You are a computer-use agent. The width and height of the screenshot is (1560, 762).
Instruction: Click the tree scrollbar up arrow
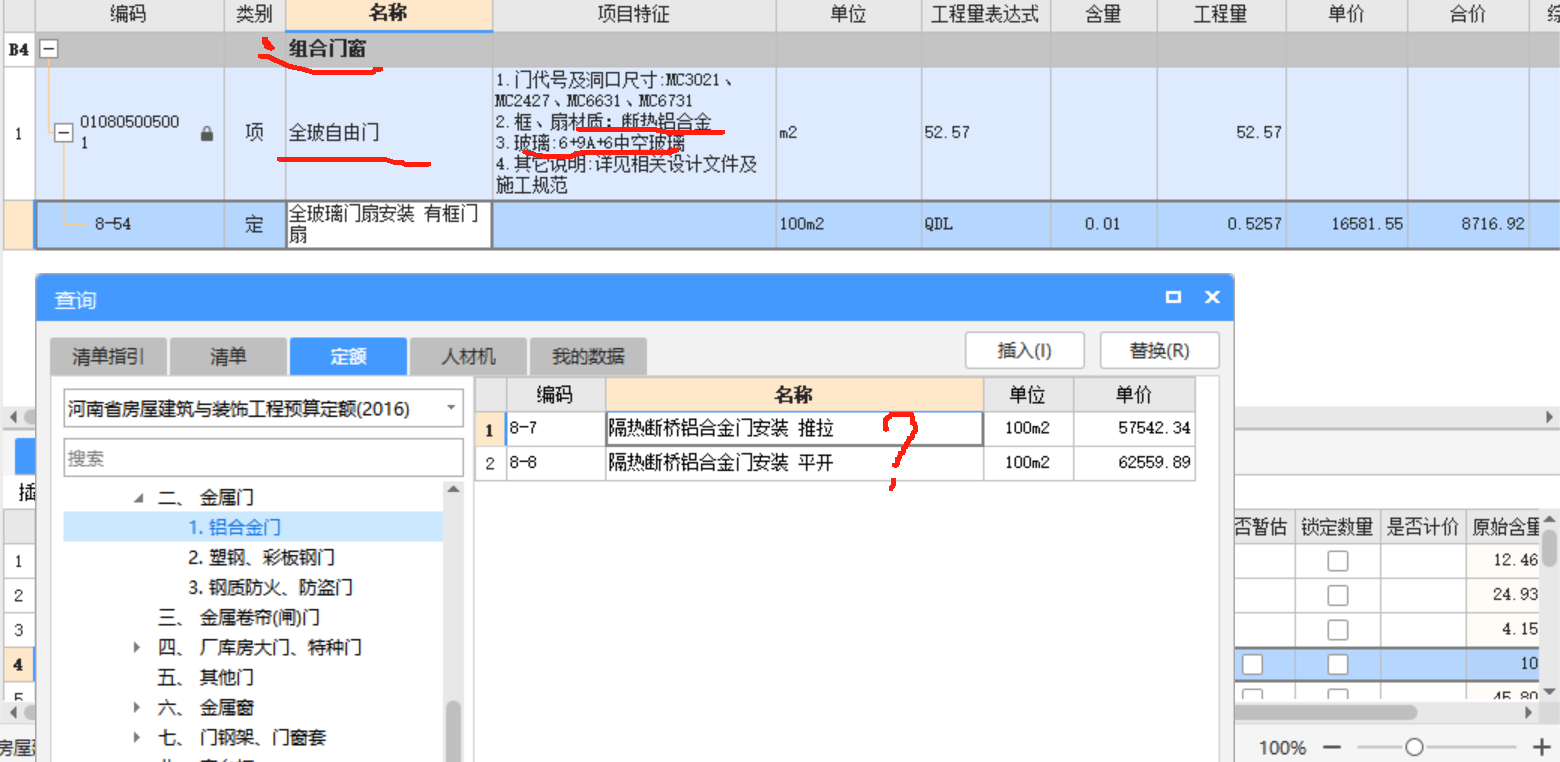click(x=453, y=490)
